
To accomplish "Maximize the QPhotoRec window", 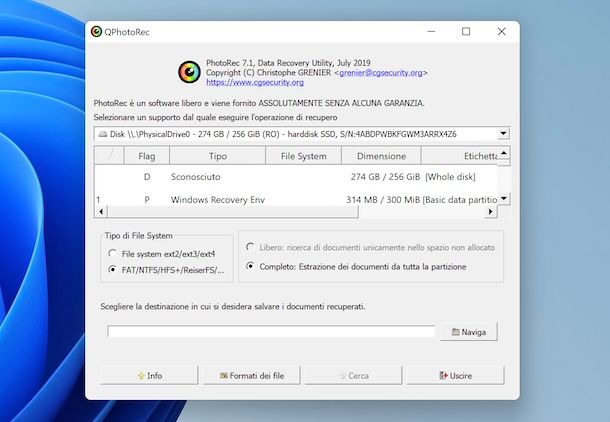I will (x=466, y=32).
